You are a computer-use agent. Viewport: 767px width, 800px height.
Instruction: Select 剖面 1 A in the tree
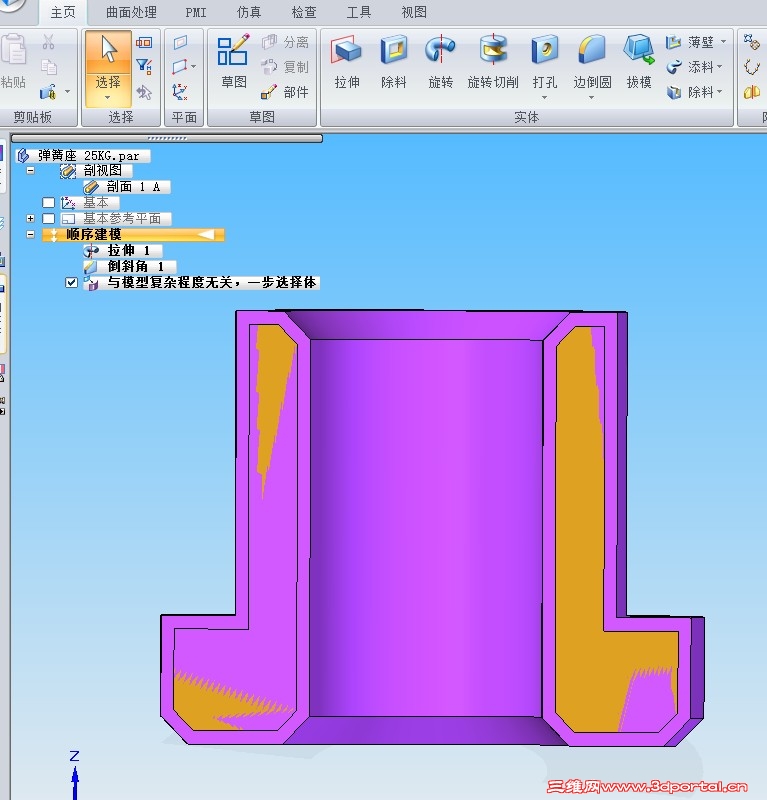point(127,187)
